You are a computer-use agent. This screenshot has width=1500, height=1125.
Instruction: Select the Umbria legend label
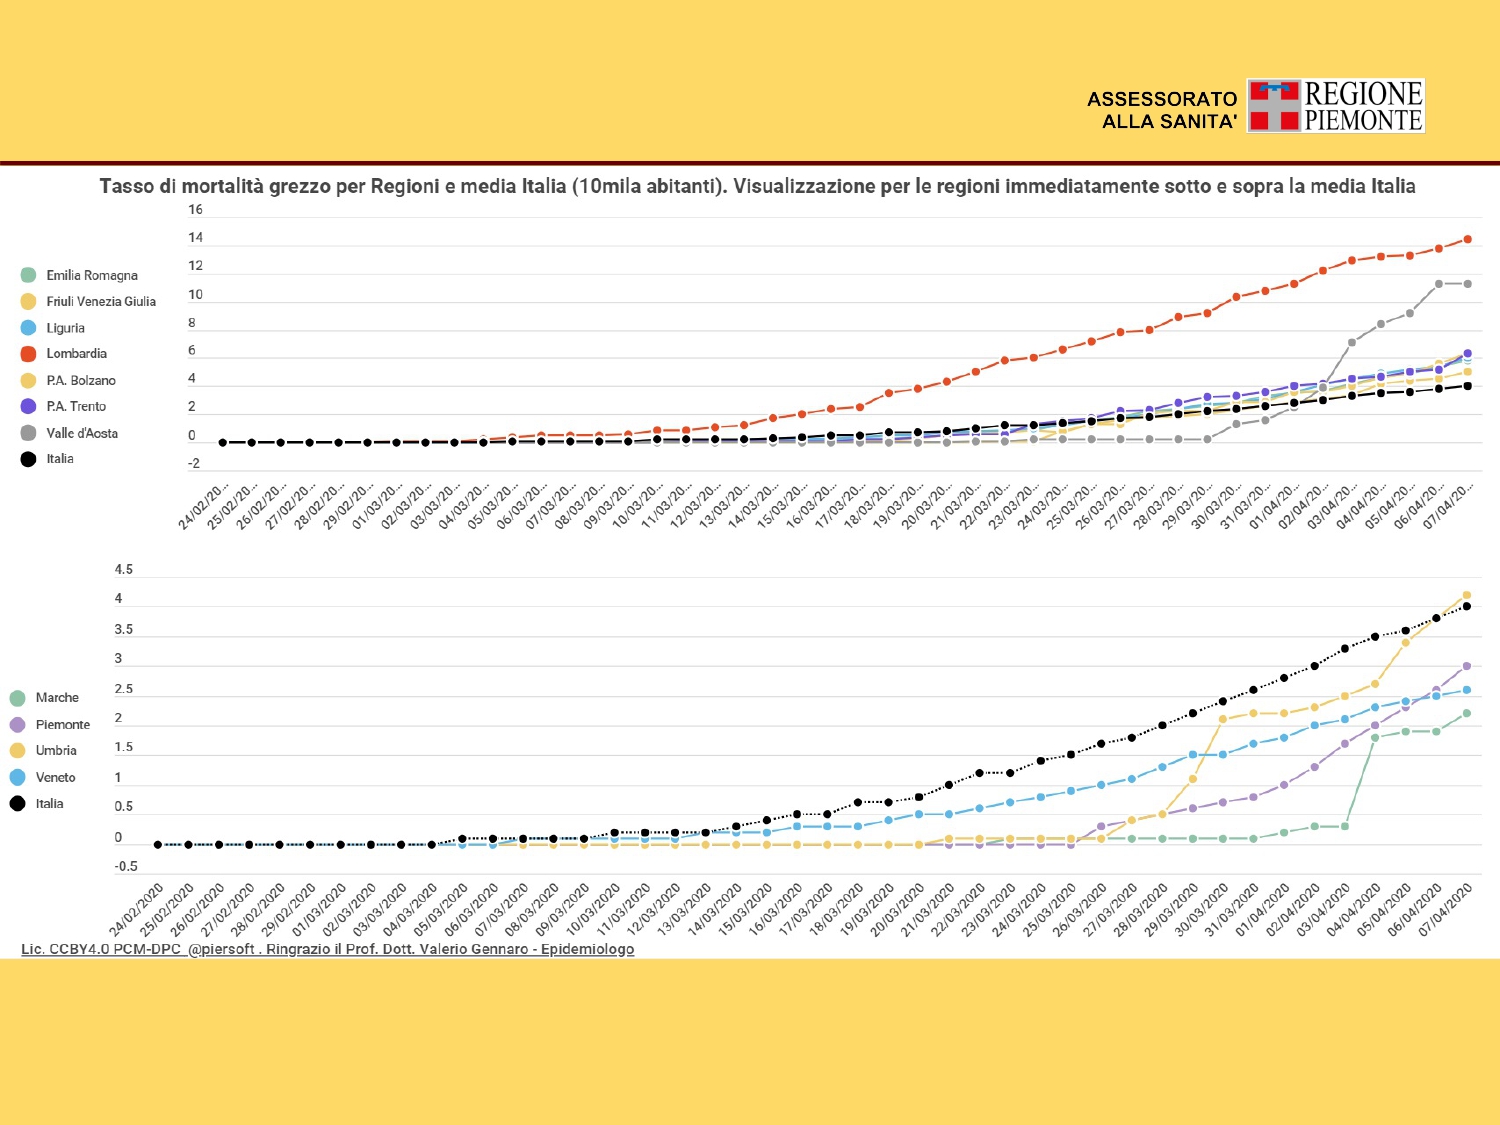[x=56, y=750]
